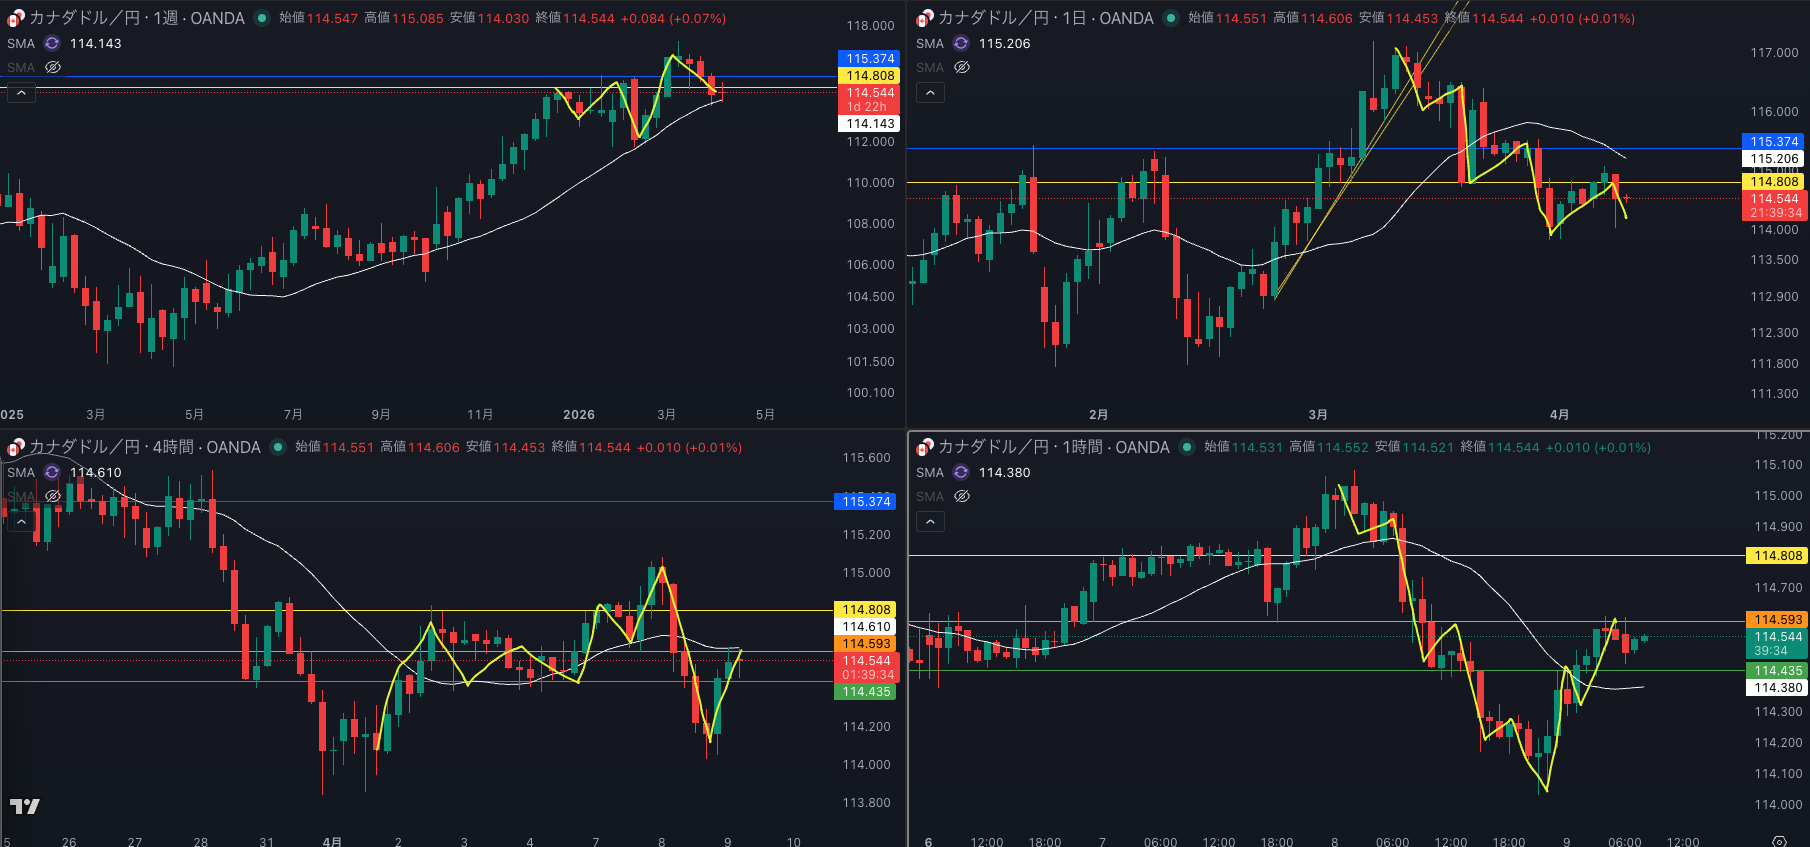Click the Canada/Japan flag icon on weekly chart
Screen dimensions: 1810x847
[x=16, y=18]
